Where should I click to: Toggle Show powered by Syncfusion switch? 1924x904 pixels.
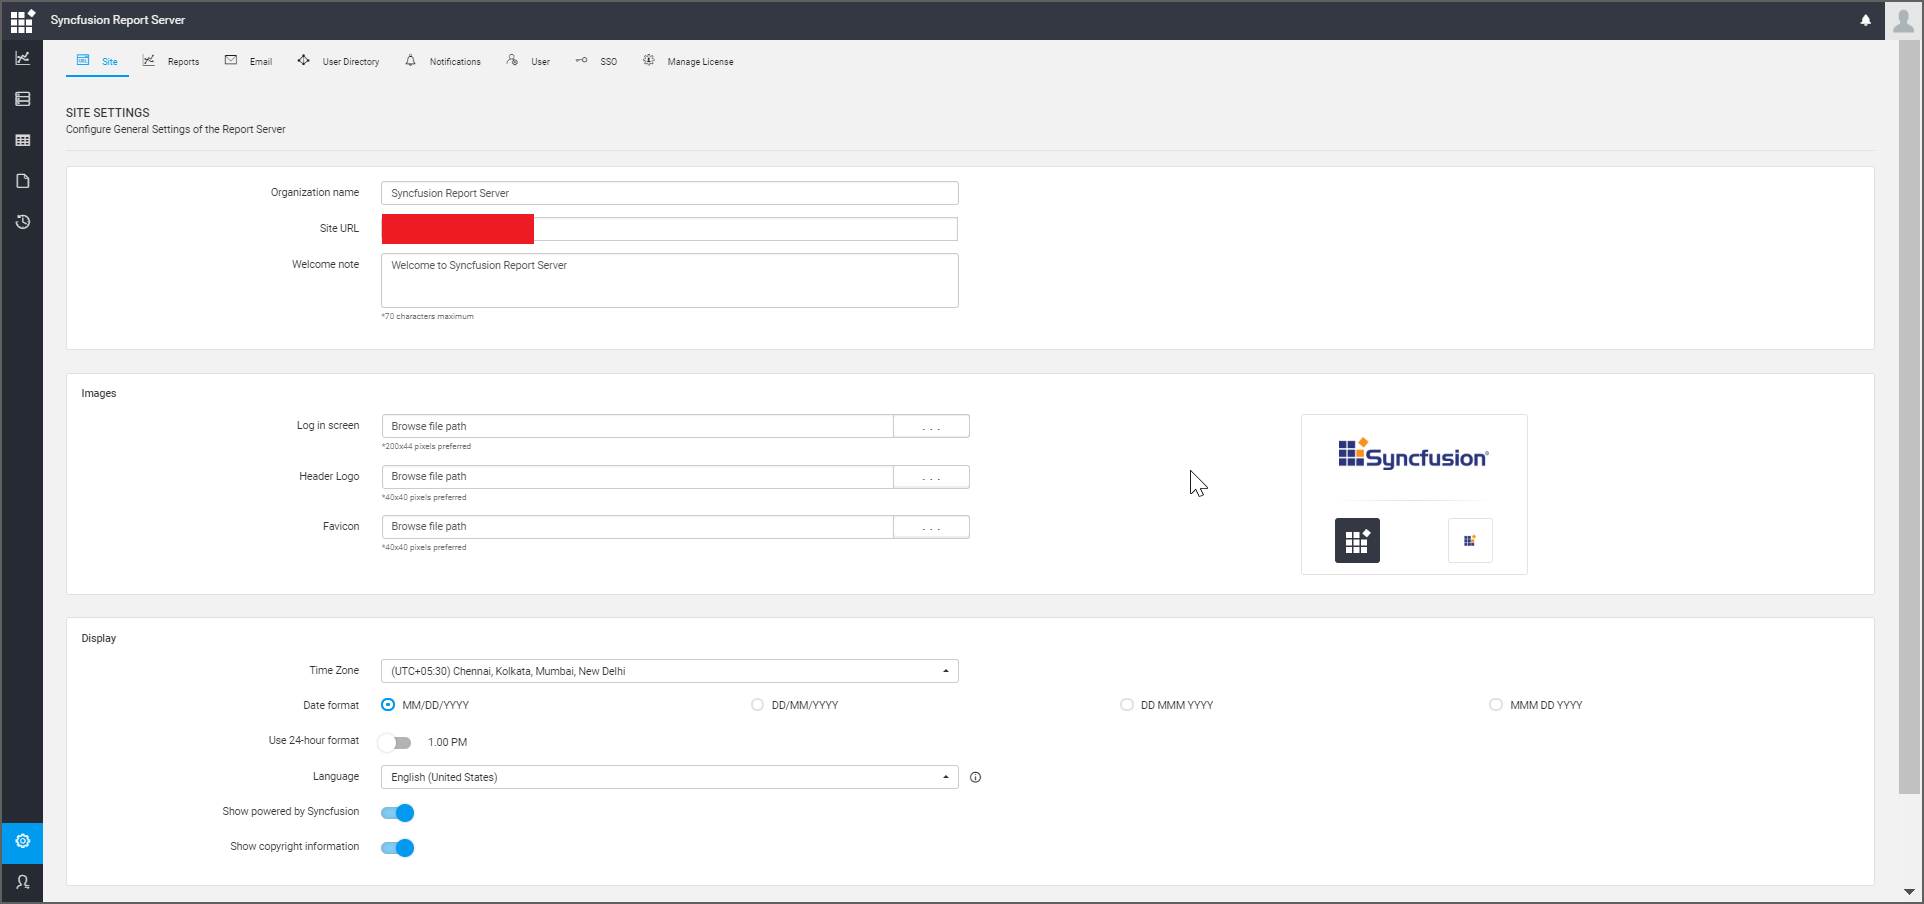coord(397,813)
